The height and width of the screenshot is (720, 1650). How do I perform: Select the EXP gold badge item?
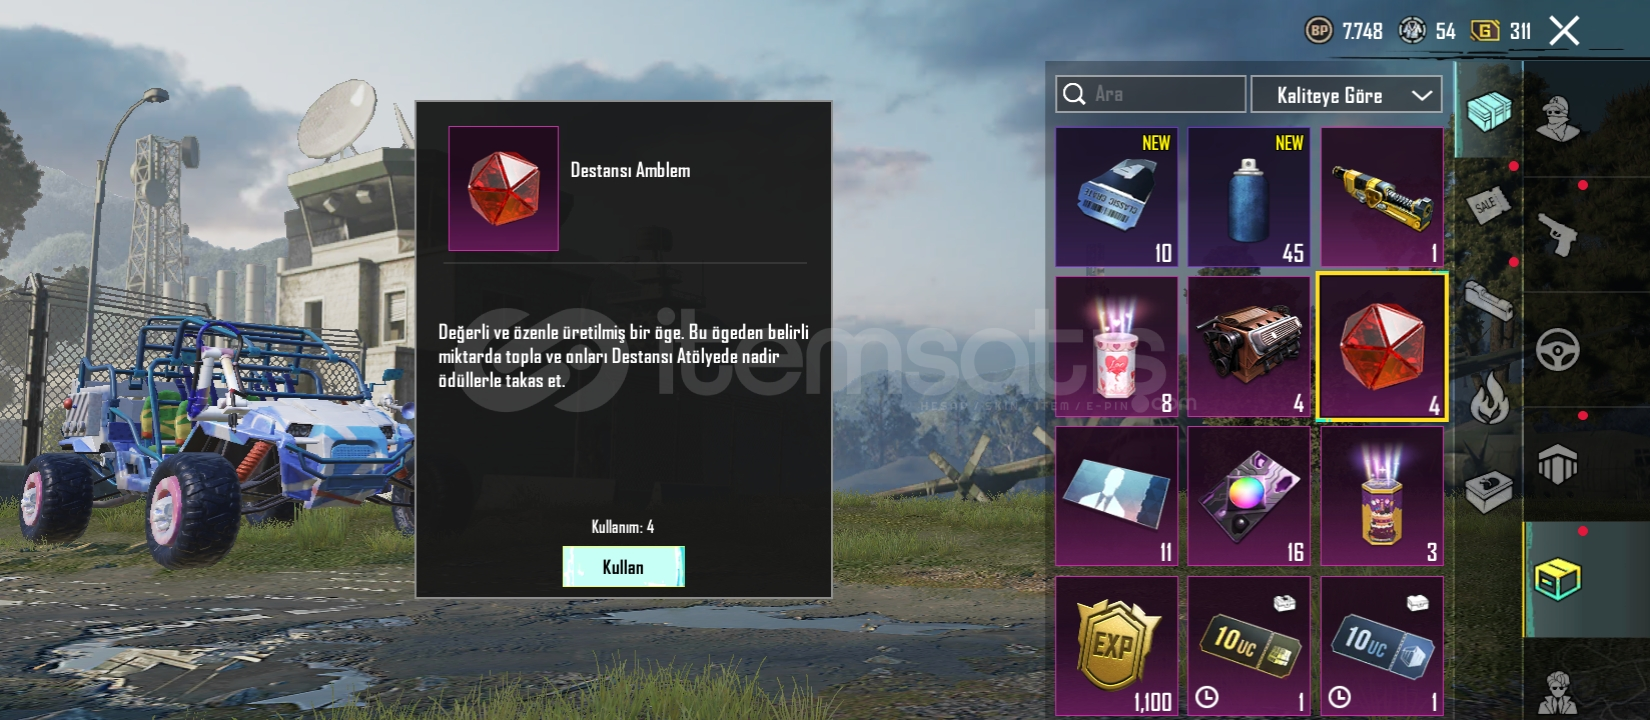pos(1117,646)
